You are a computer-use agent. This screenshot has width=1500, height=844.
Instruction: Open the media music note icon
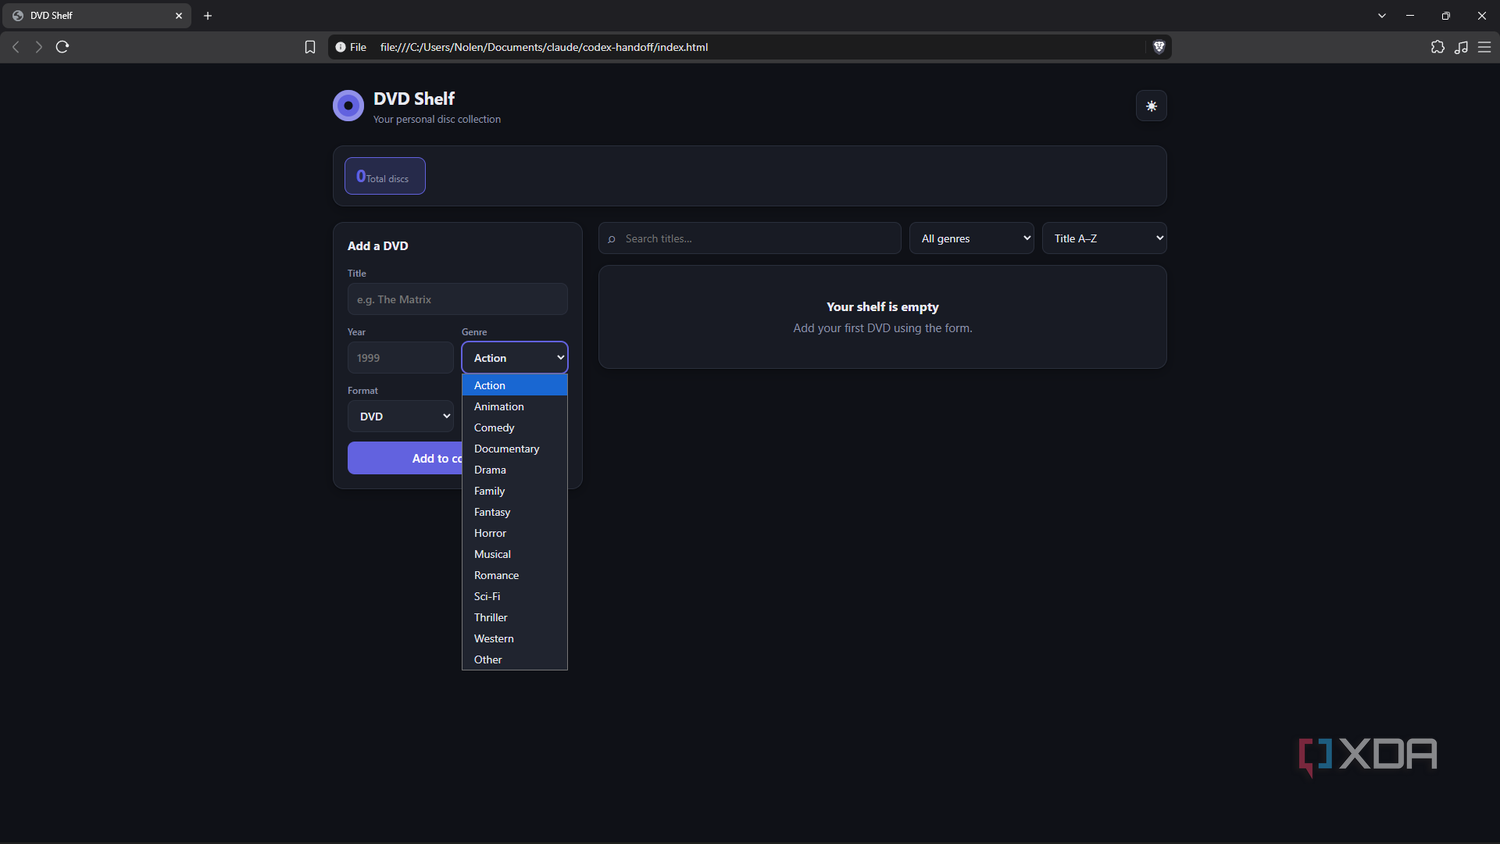[1461, 47]
